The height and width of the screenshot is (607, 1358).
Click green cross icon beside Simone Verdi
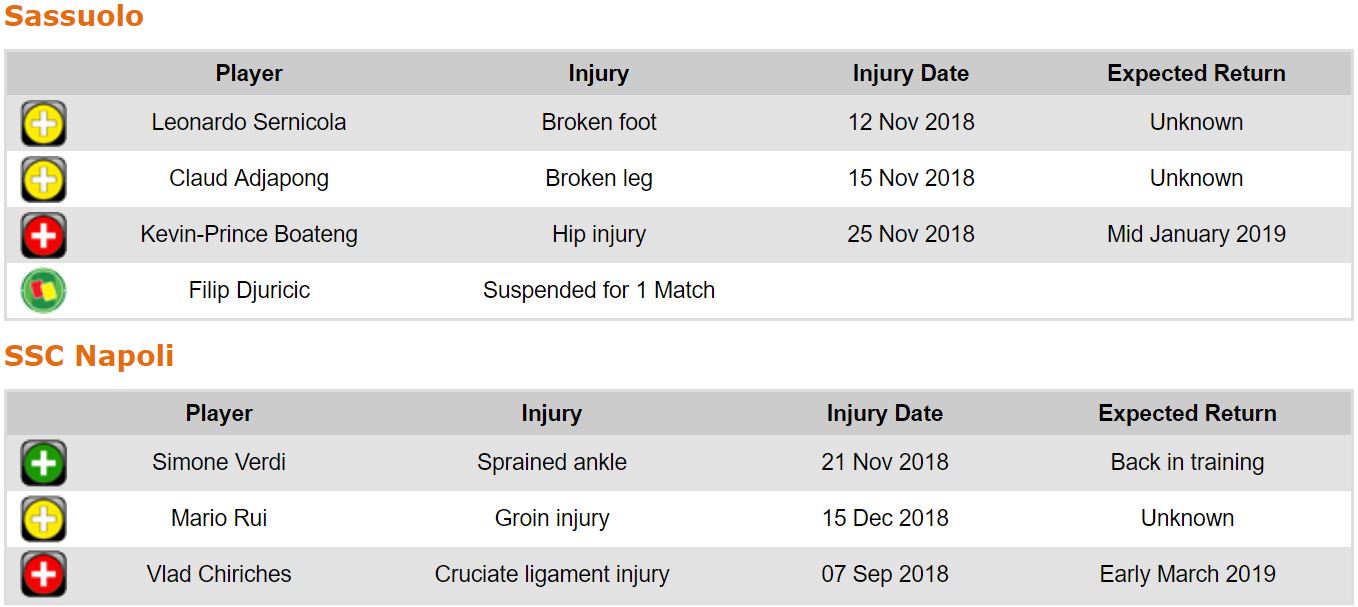(x=43, y=463)
